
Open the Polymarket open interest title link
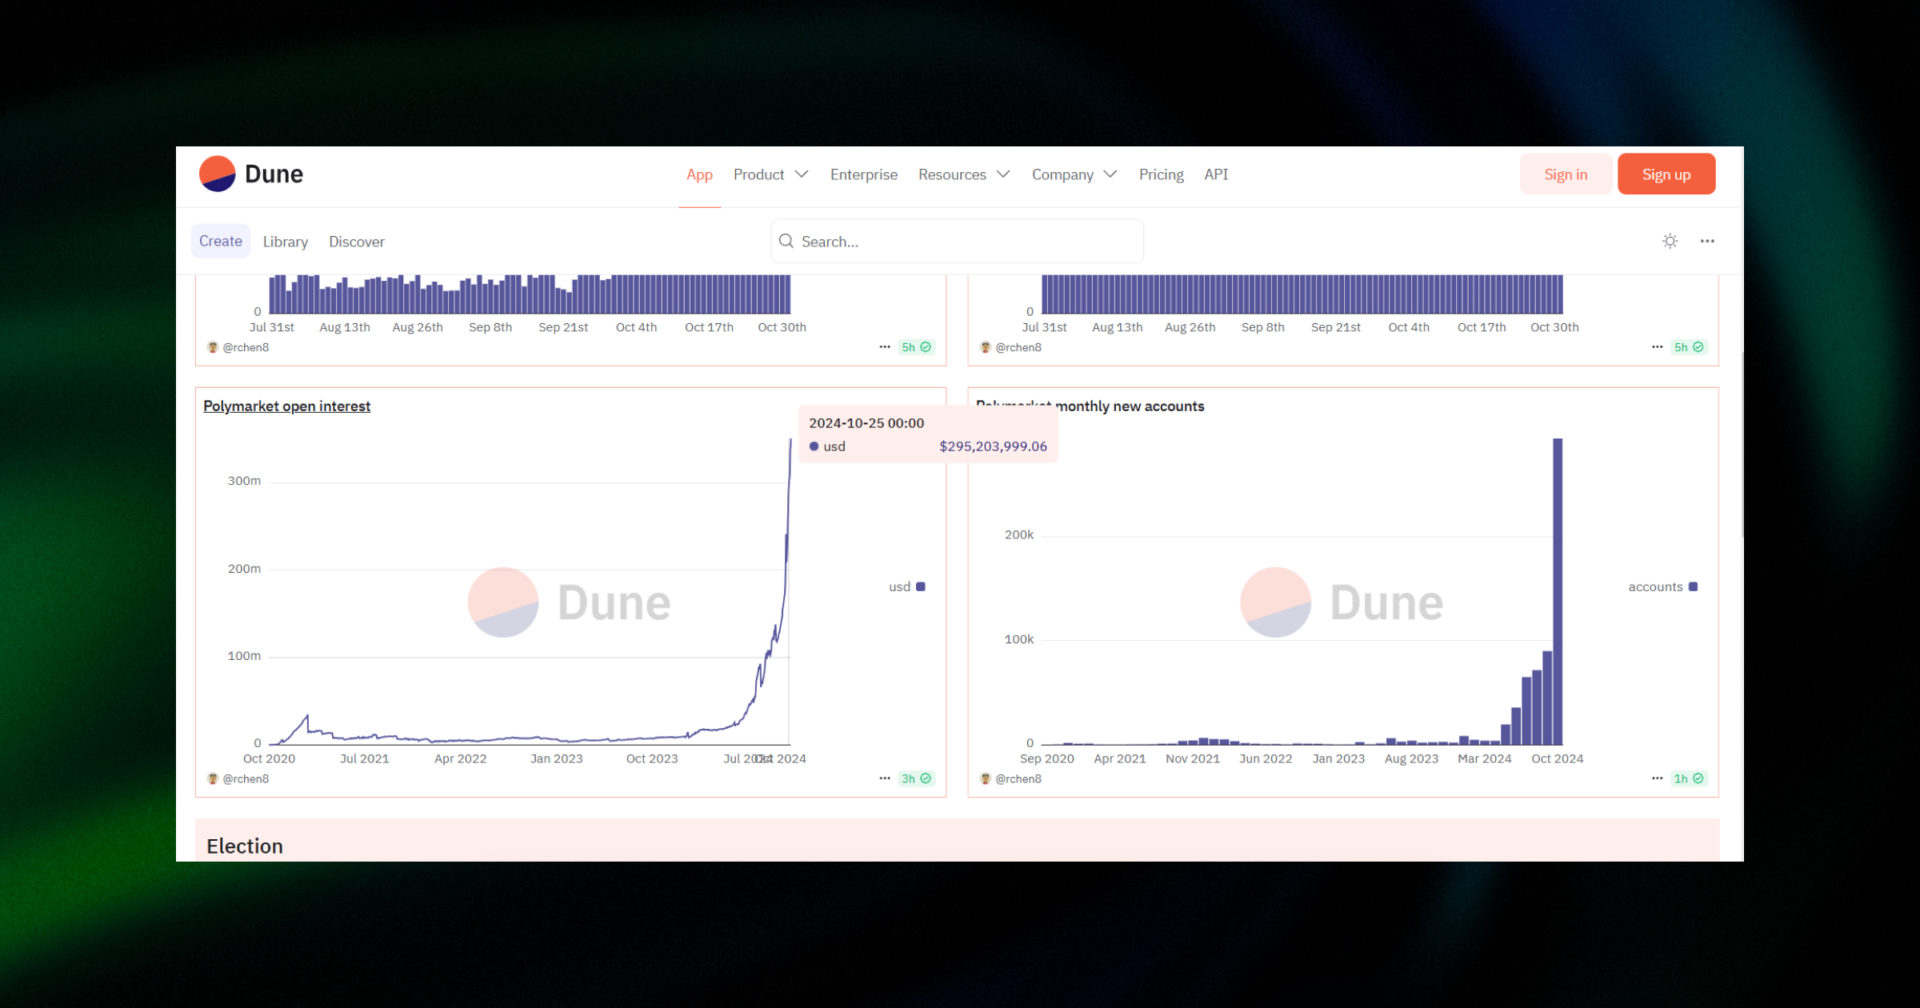(x=287, y=406)
